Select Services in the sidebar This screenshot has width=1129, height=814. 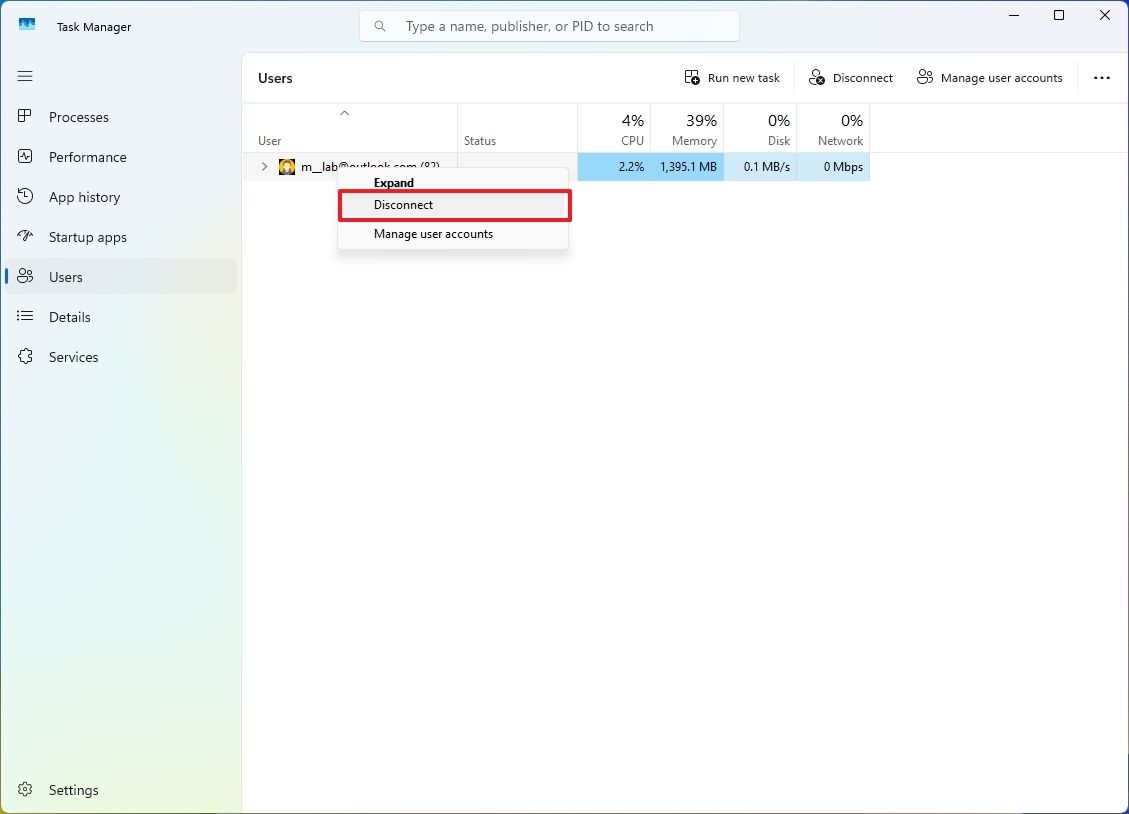[74, 357]
